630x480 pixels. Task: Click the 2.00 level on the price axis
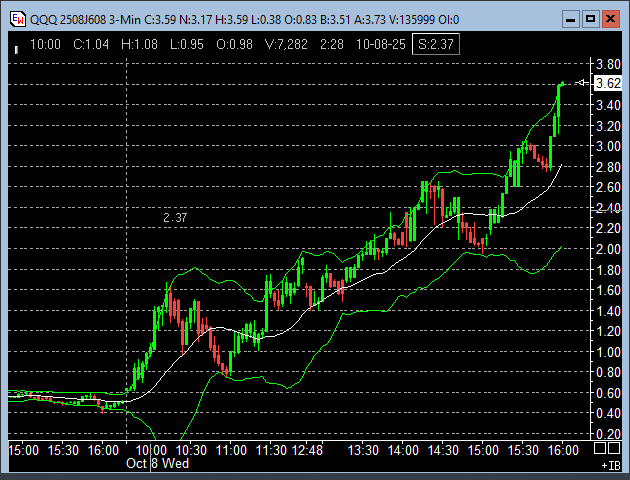pyautogui.click(x=607, y=249)
